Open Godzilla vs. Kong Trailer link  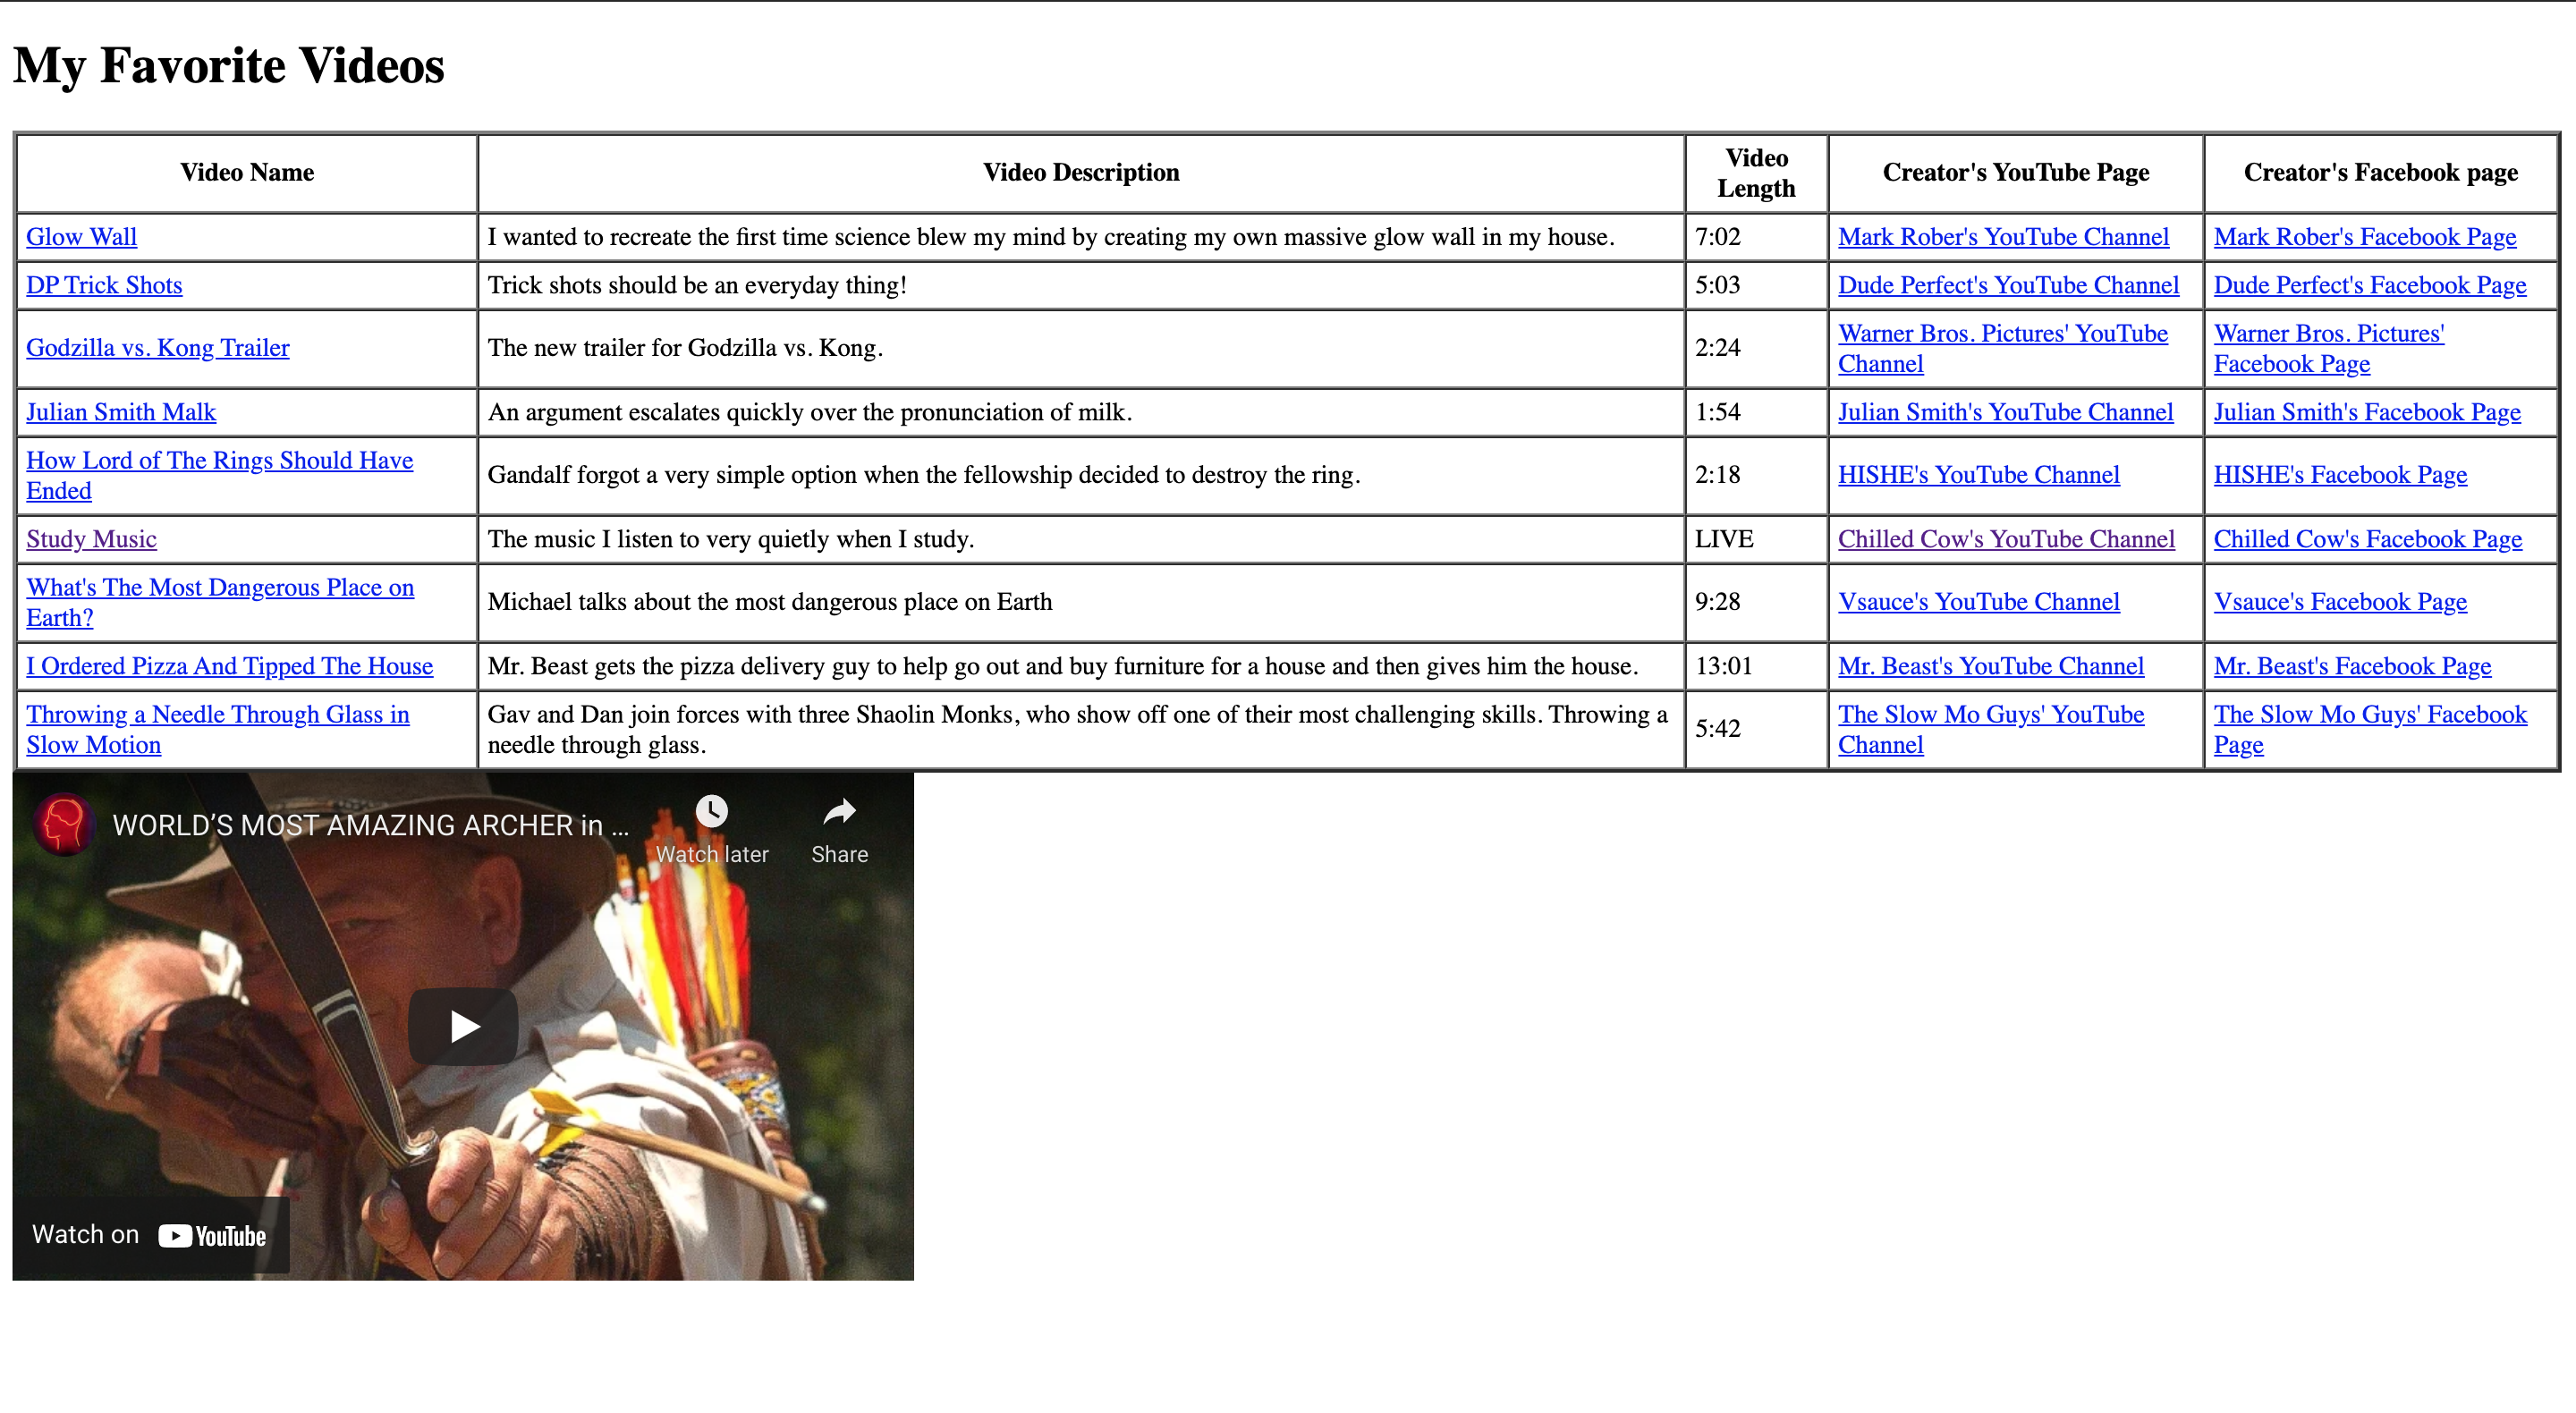[x=157, y=348]
